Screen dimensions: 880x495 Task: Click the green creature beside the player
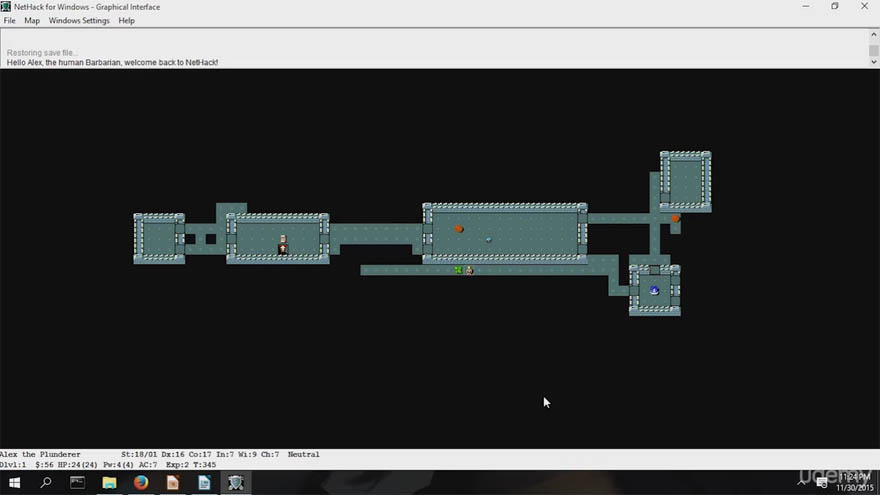click(x=459, y=271)
